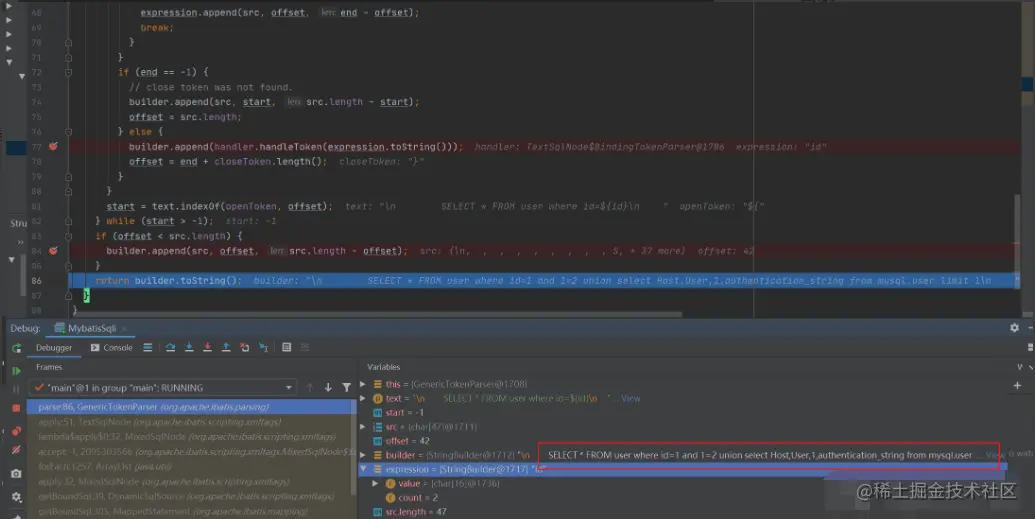Expand the 'text' variable node
1035x519 pixels.
[x=363, y=398]
